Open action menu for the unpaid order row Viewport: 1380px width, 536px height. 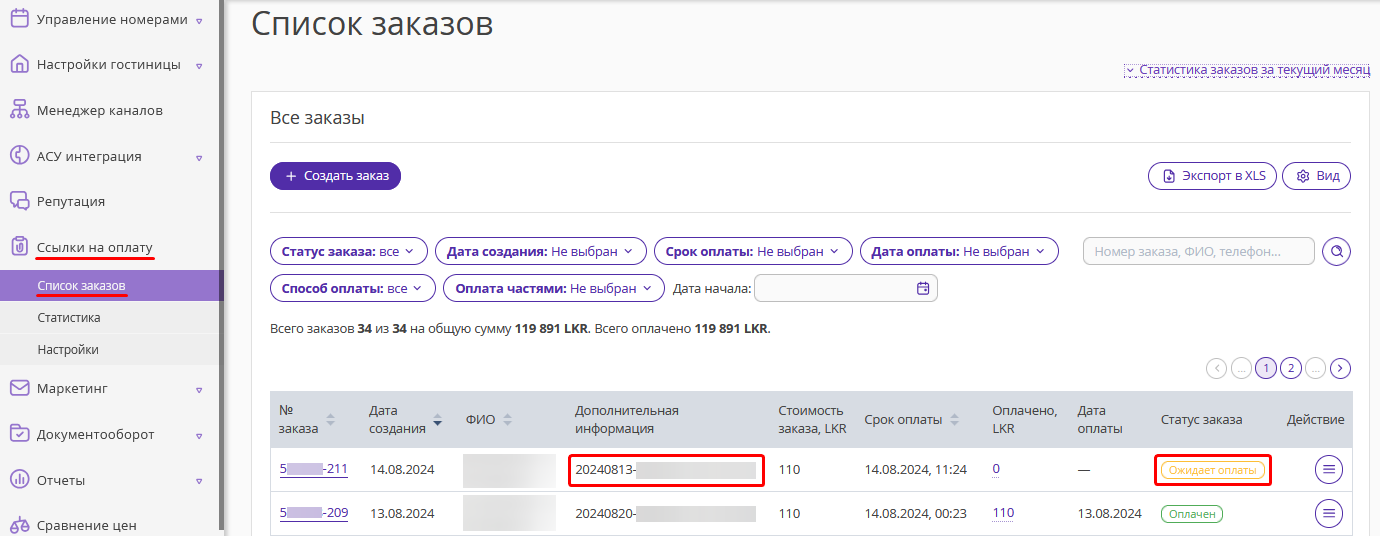tap(1328, 469)
